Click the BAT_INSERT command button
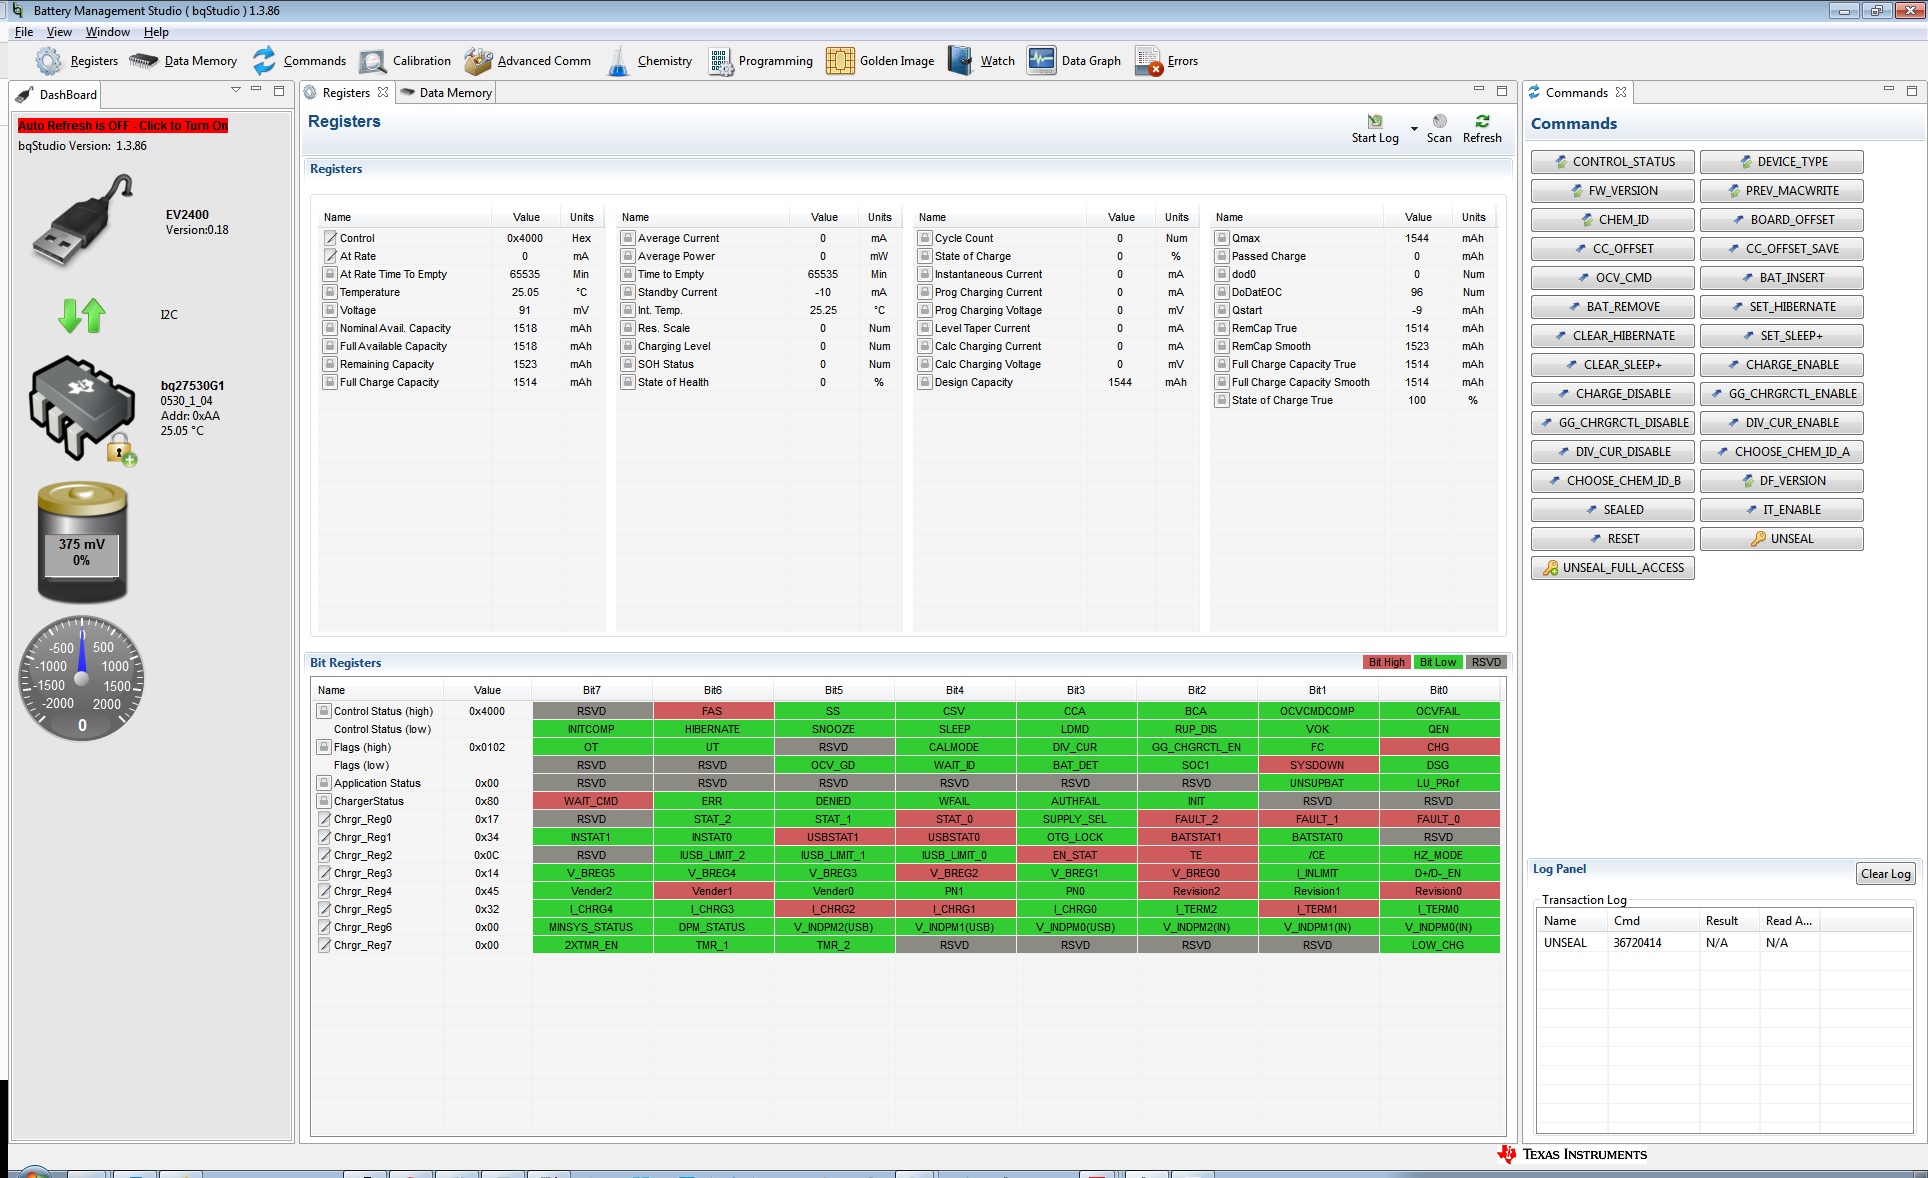Image resolution: width=1928 pixels, height=1178 pixels. tap(1781, 278)
